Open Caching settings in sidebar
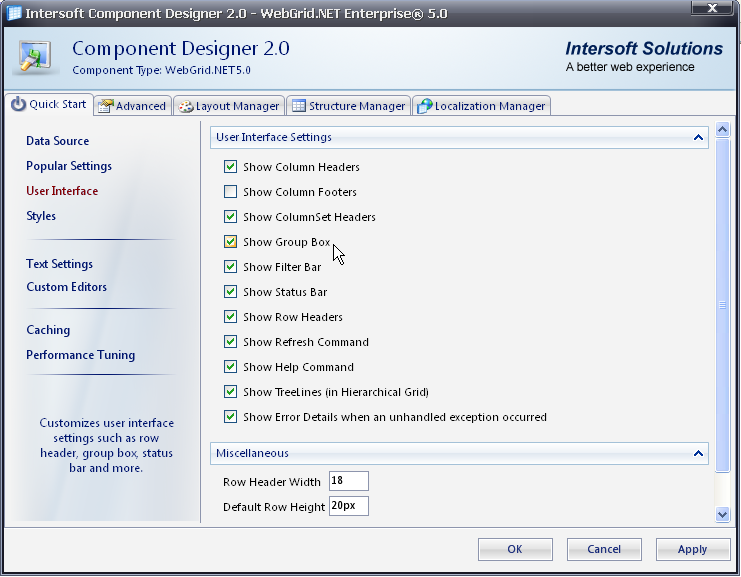 pyautogui.click(x=48, y=330)
